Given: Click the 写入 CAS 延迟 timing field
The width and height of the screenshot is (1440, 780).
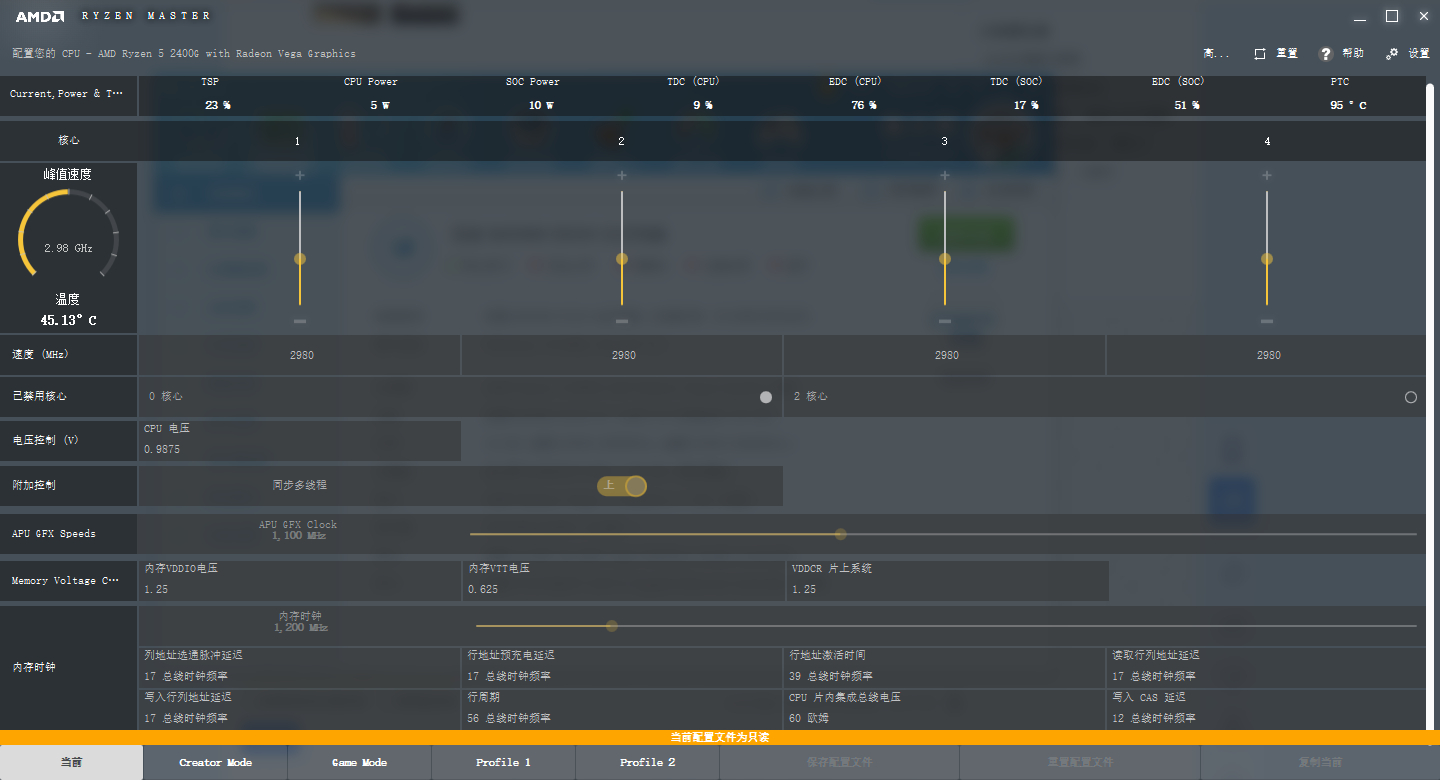Looking at the screenshot, I should click(1267, 709).
